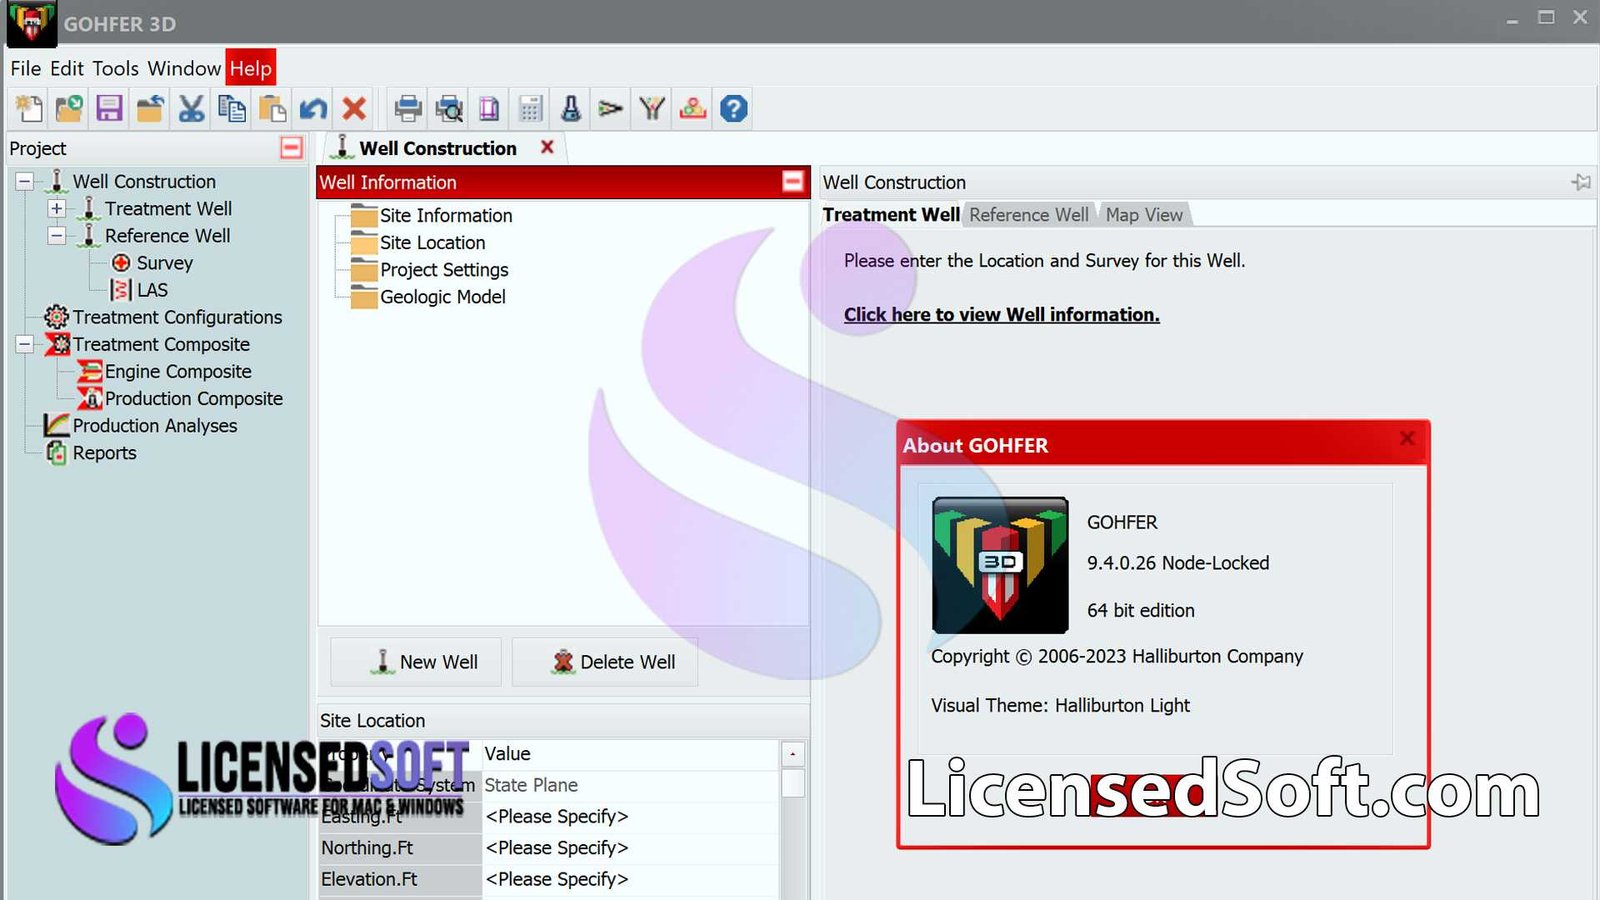Image resolution: width=1600 pixels, height=900 pixels.
Task: Open Reports in the project tree
Action: click(104, 452)
